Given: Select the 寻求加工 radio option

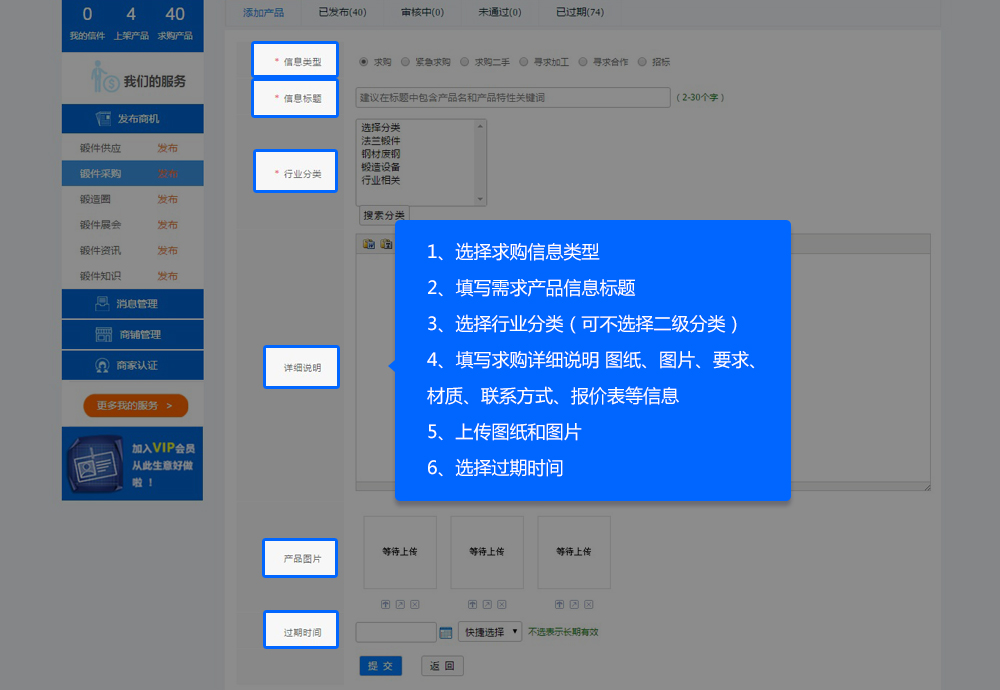Looking at the screenshot, I should pos(523,62).
